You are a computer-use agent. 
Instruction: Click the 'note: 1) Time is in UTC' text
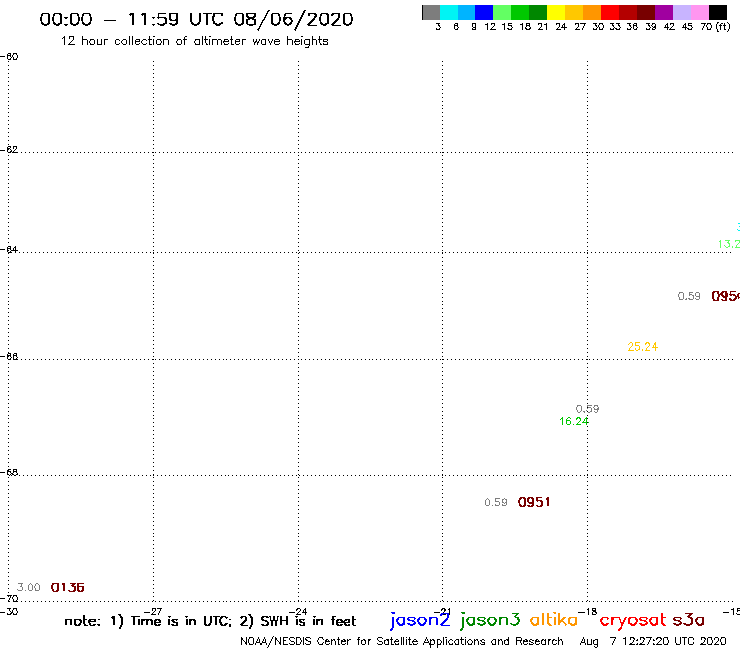pyautogui.click(x=148, y=621)
